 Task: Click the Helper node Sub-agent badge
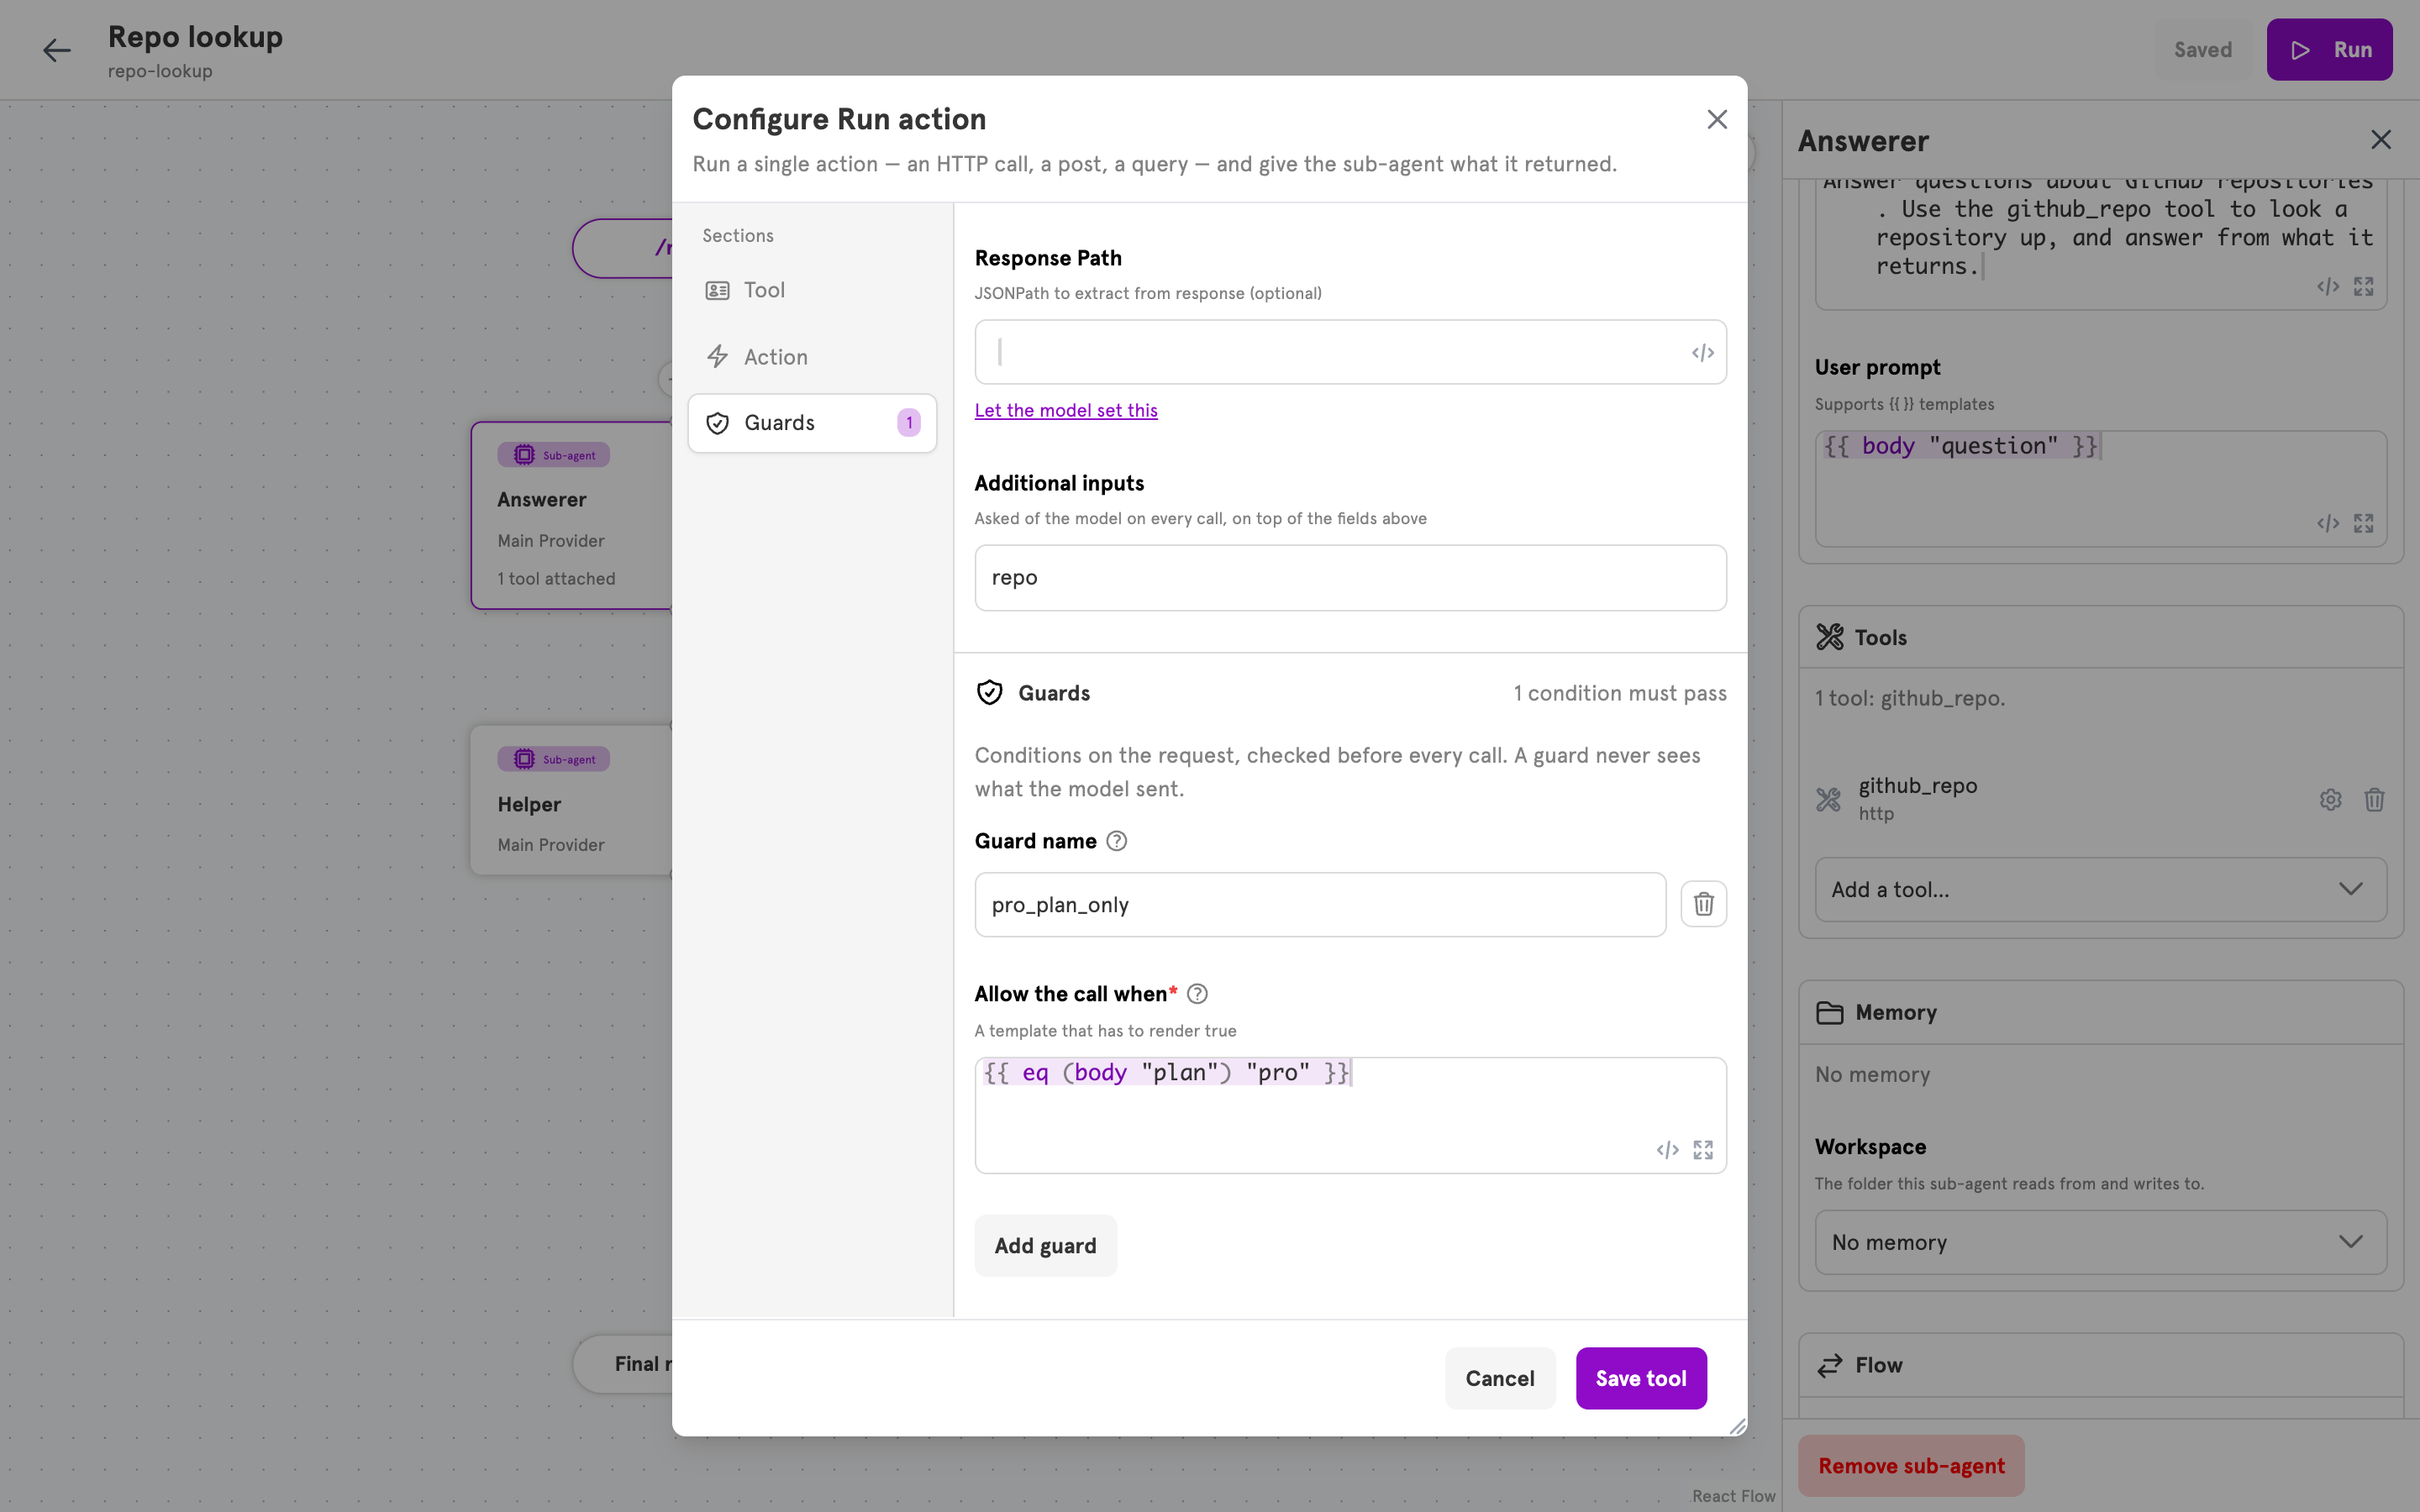click(x=553, y=759)
